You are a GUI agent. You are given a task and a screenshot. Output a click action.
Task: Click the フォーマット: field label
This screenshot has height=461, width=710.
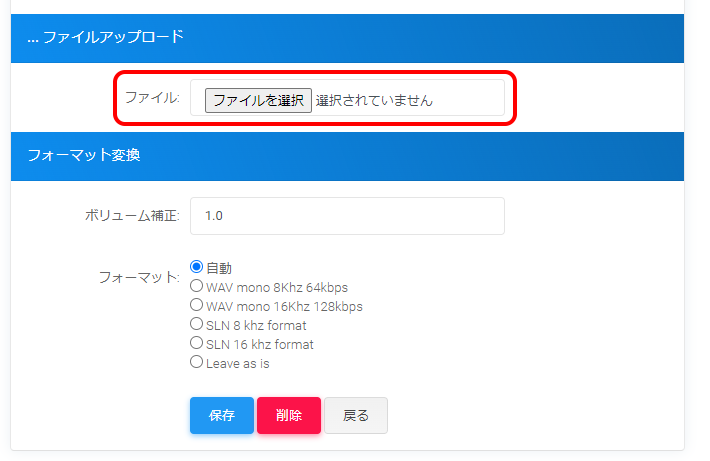coord(139,277)
